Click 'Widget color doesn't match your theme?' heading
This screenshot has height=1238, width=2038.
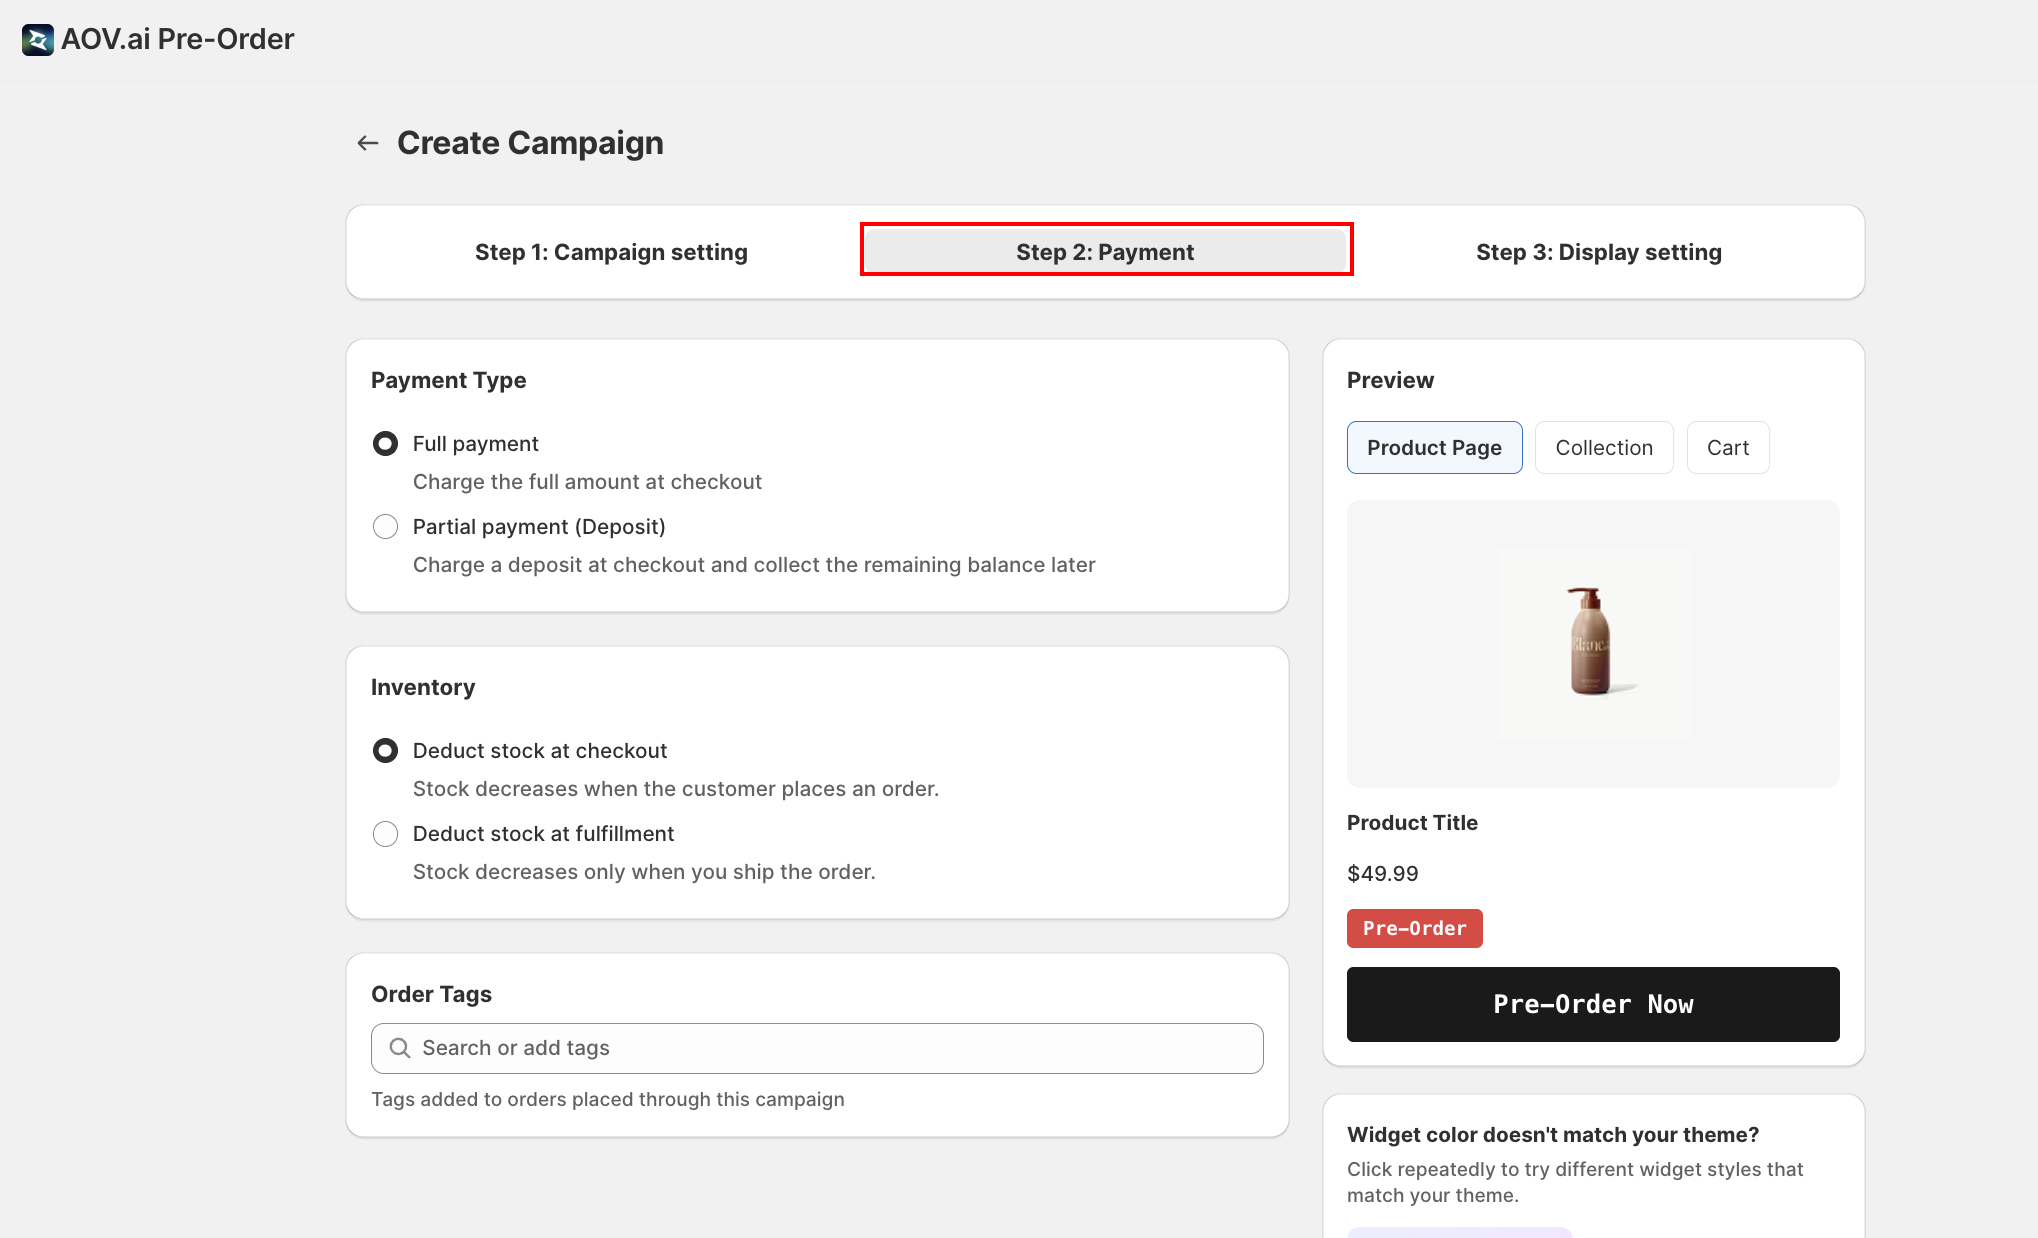[x=1553, y=1134]
